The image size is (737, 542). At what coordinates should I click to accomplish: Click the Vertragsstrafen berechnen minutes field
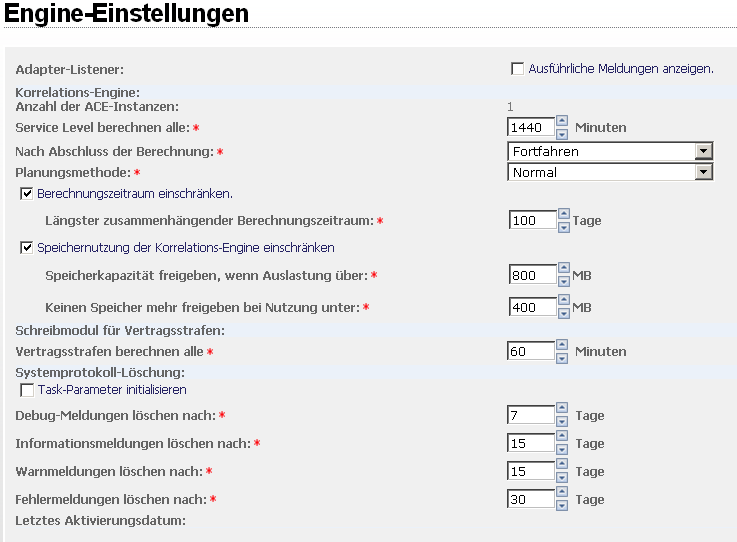point(532,351)
